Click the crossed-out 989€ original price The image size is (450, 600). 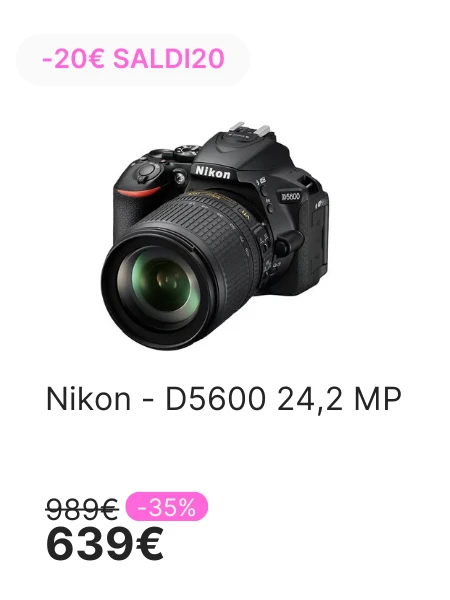[x=82, y=509]
